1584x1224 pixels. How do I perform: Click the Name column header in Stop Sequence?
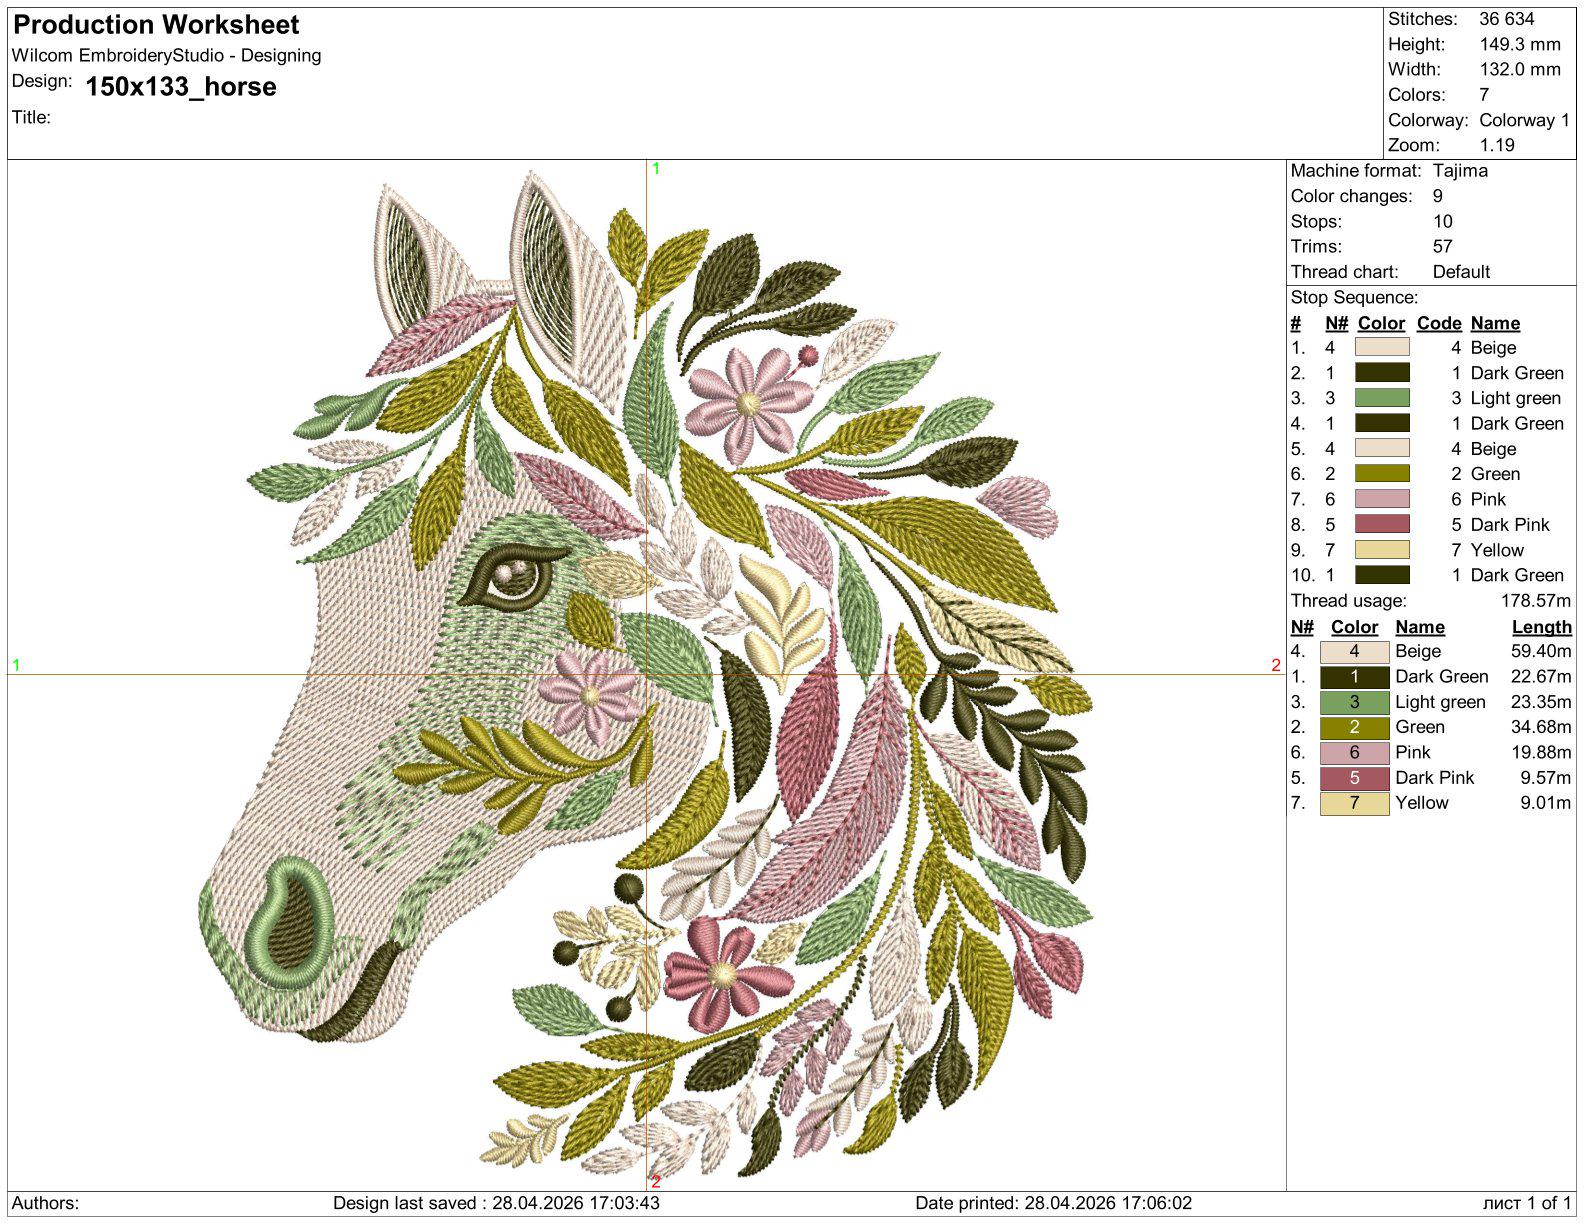(1495, 323)
